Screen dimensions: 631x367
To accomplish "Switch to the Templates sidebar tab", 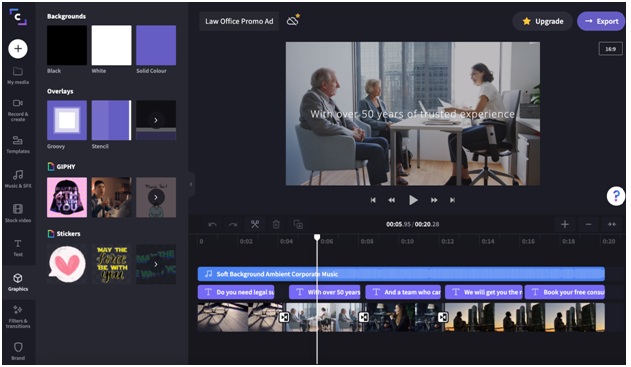I will click(18, 145).
